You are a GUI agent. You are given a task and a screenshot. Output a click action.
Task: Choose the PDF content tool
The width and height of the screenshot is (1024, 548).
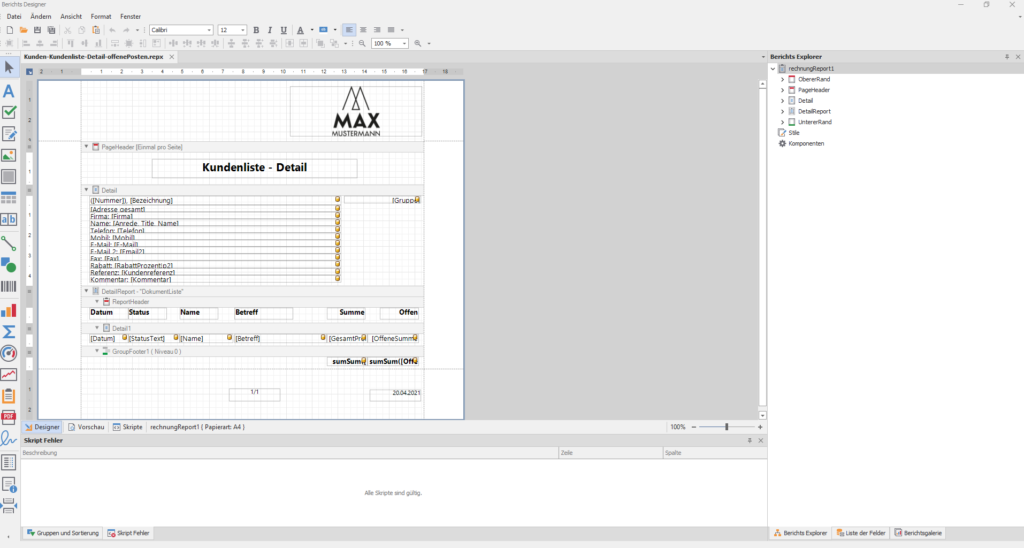pos(9,417)
